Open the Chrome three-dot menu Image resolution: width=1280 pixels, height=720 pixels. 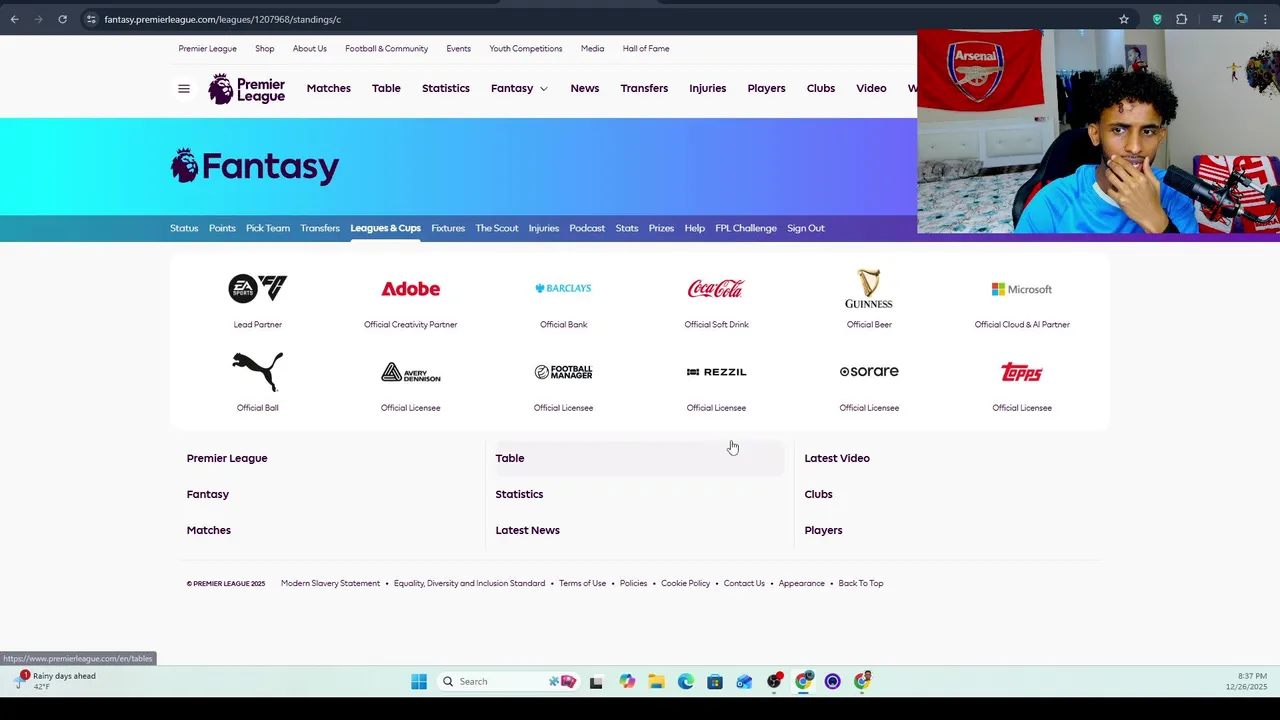[1265, 19]
